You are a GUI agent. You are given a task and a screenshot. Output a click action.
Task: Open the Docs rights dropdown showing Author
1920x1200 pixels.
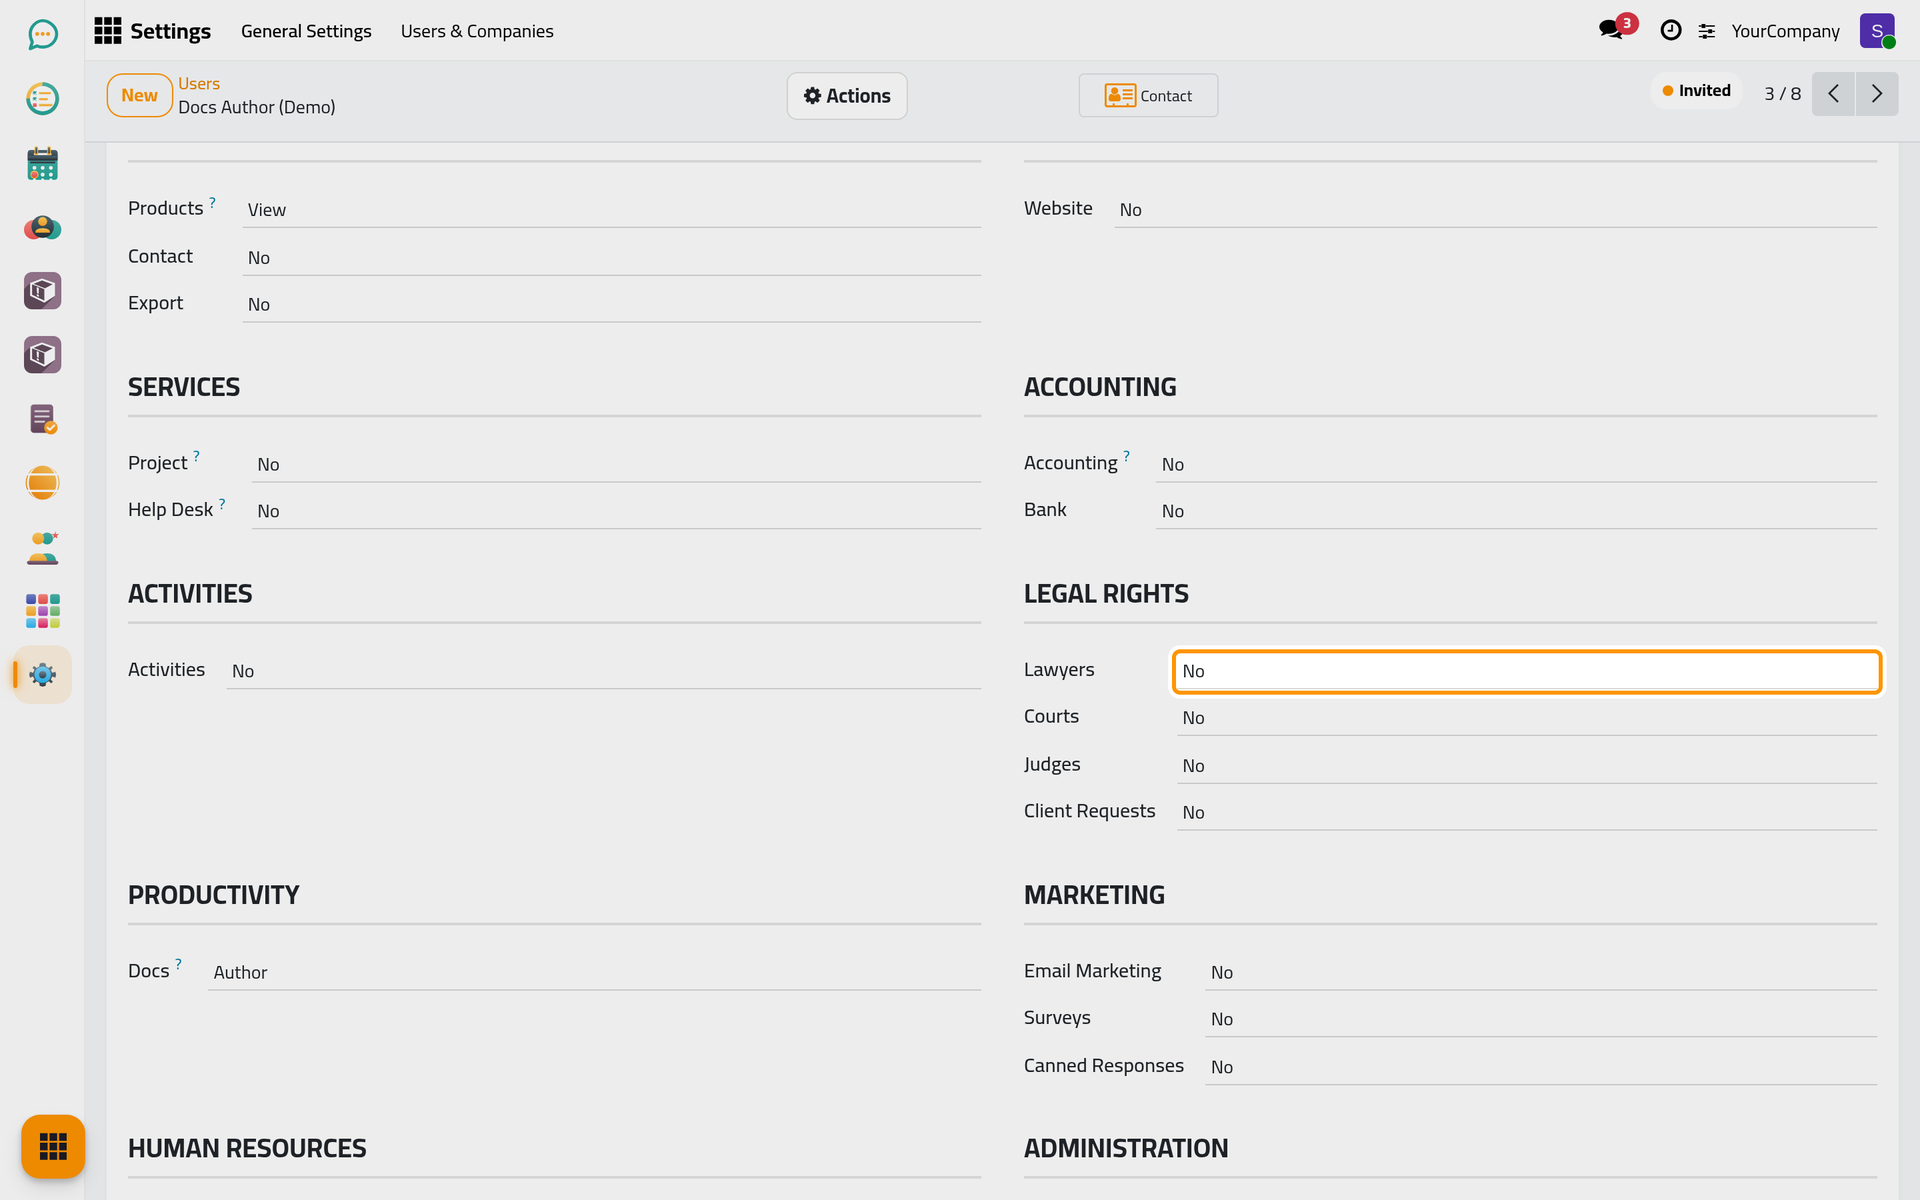[594, 972]
